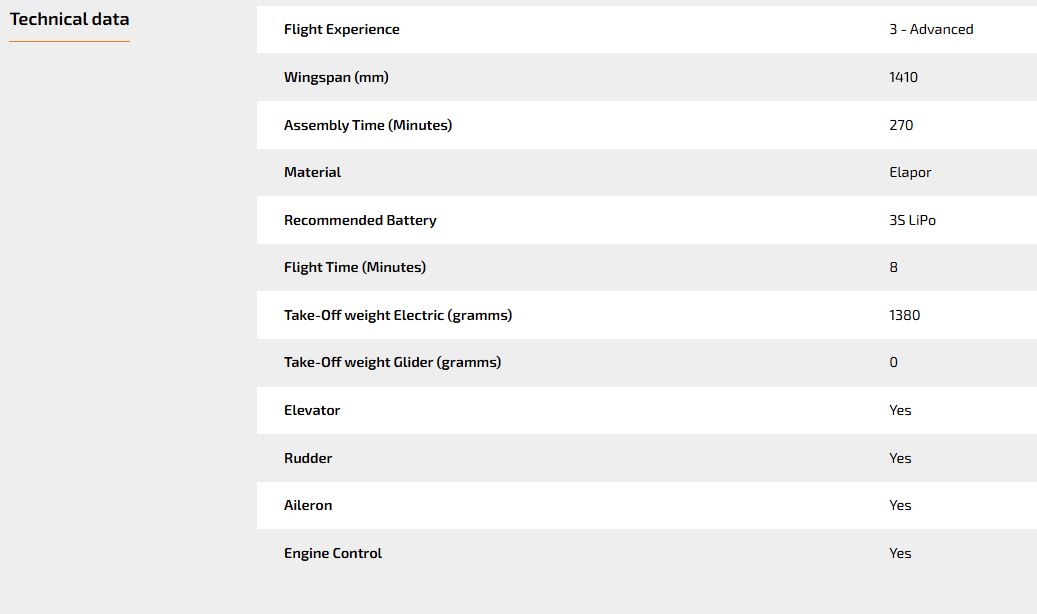
Task: Select the take-off weight value 1380
Action: coord(904,315)
